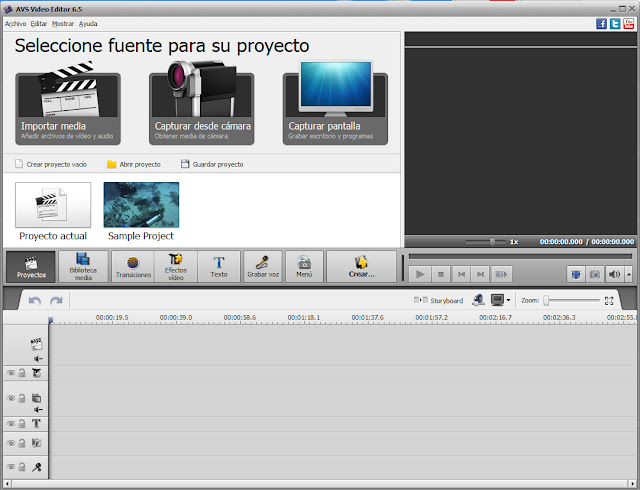Select the Efectos video tool
The height and width of the screenshot is (490, 640).
tap(176, 266)
